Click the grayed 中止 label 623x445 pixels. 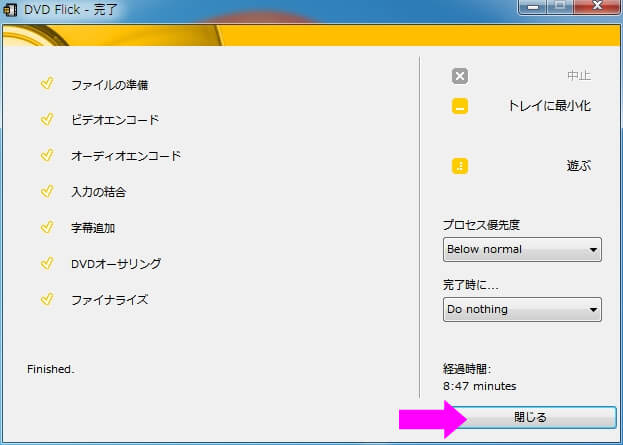(x=579, y=75)
